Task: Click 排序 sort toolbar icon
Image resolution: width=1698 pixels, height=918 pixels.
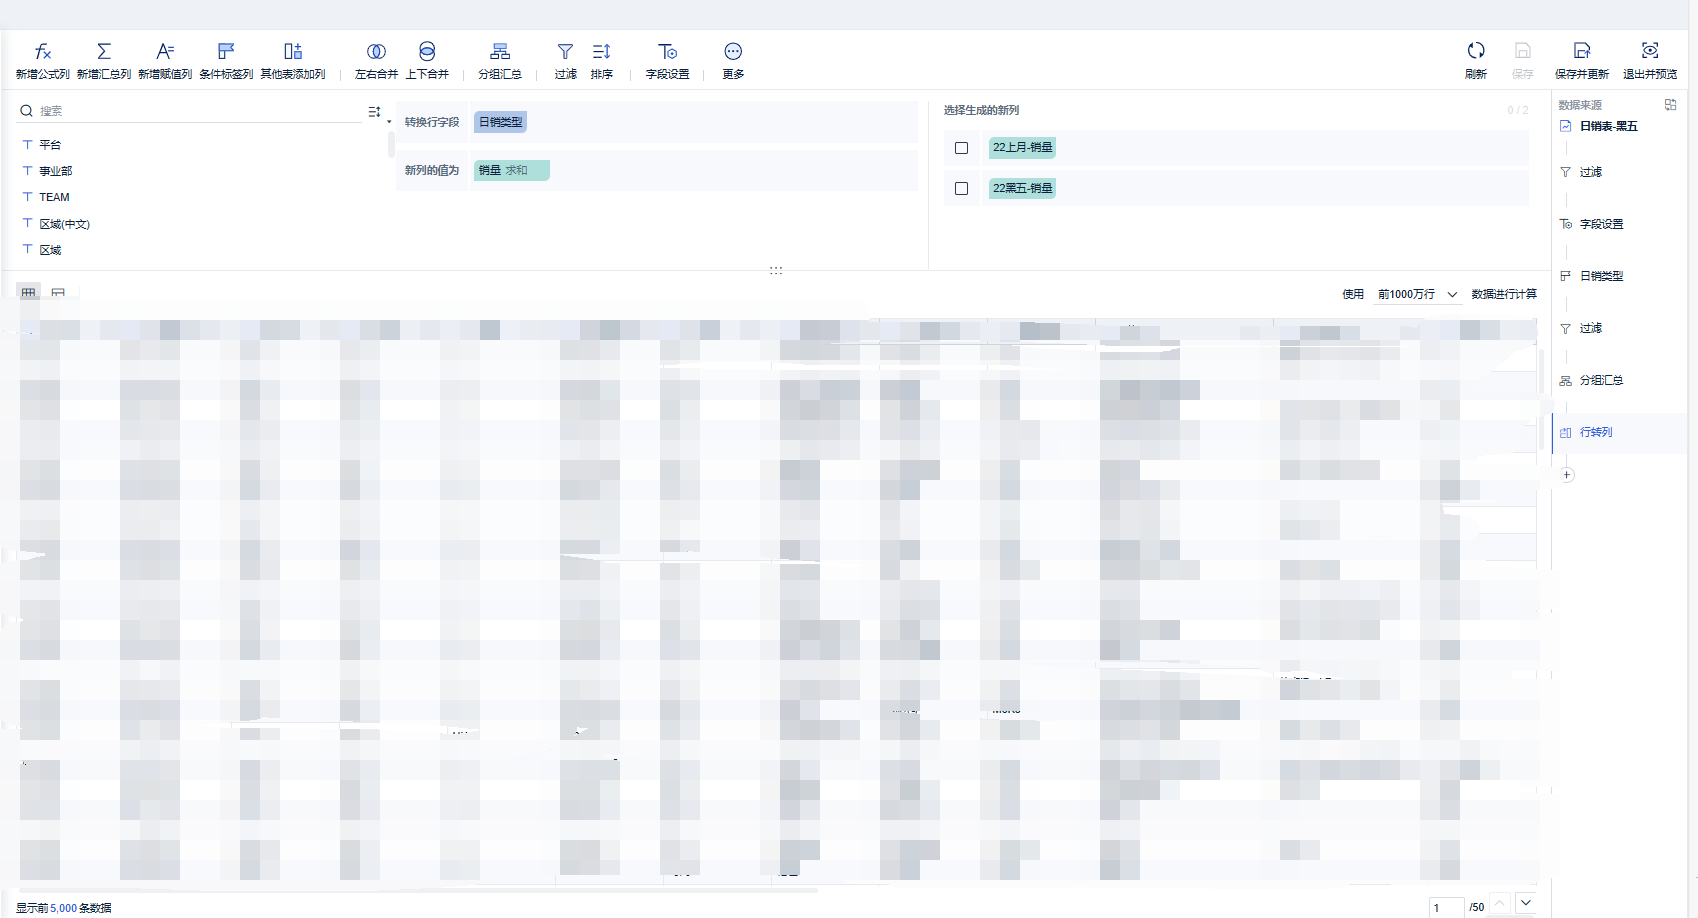Action: point(601,51)
